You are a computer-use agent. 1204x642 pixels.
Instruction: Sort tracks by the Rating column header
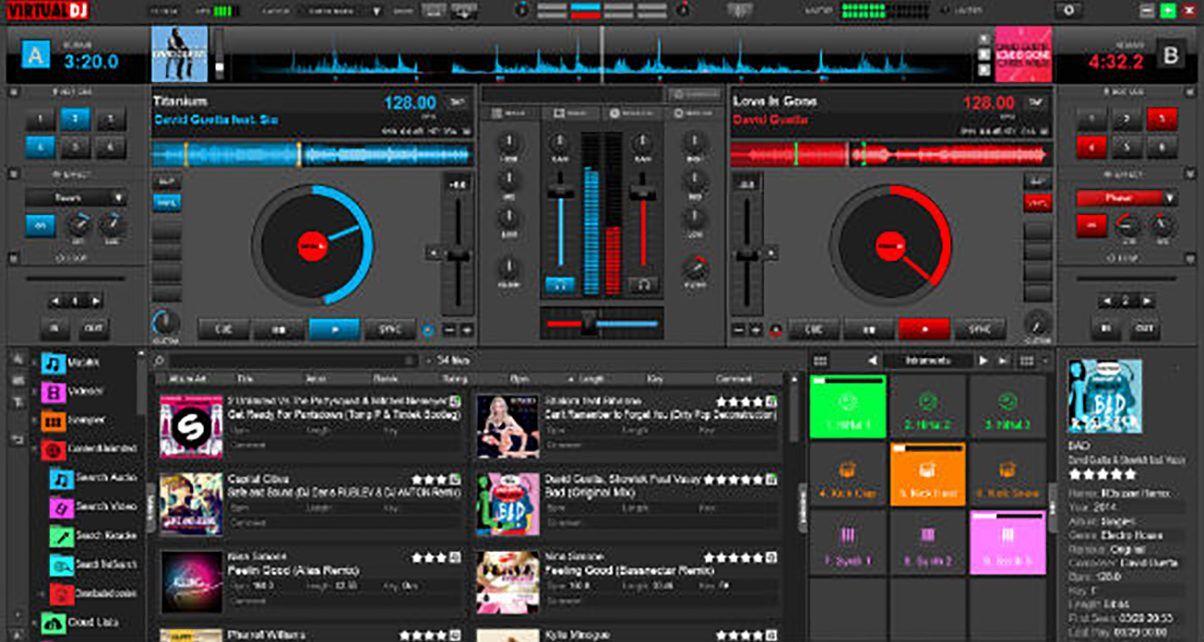click(453, 379)
